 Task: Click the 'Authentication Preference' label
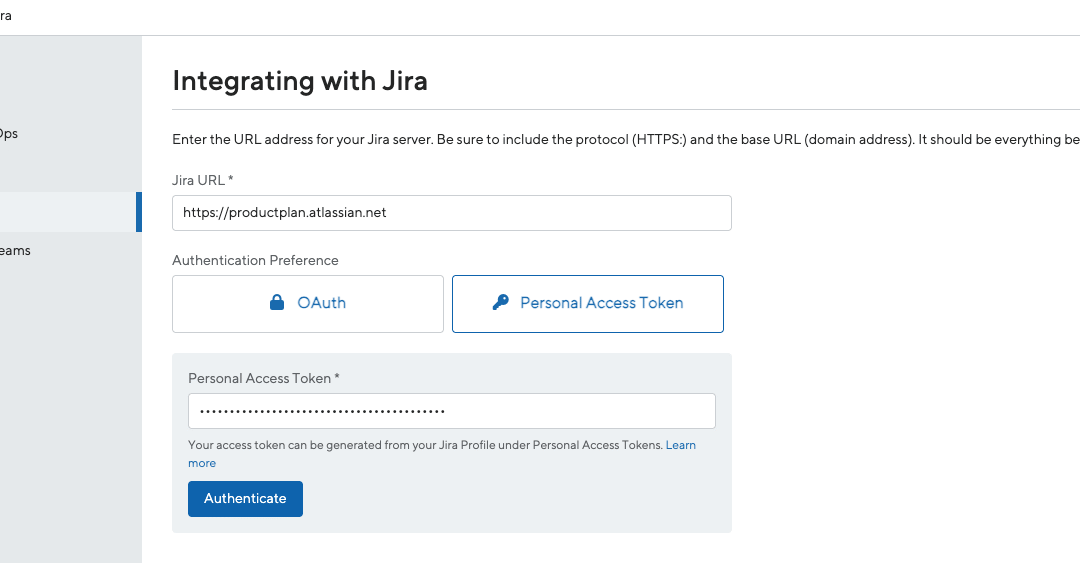coord(255,260)
